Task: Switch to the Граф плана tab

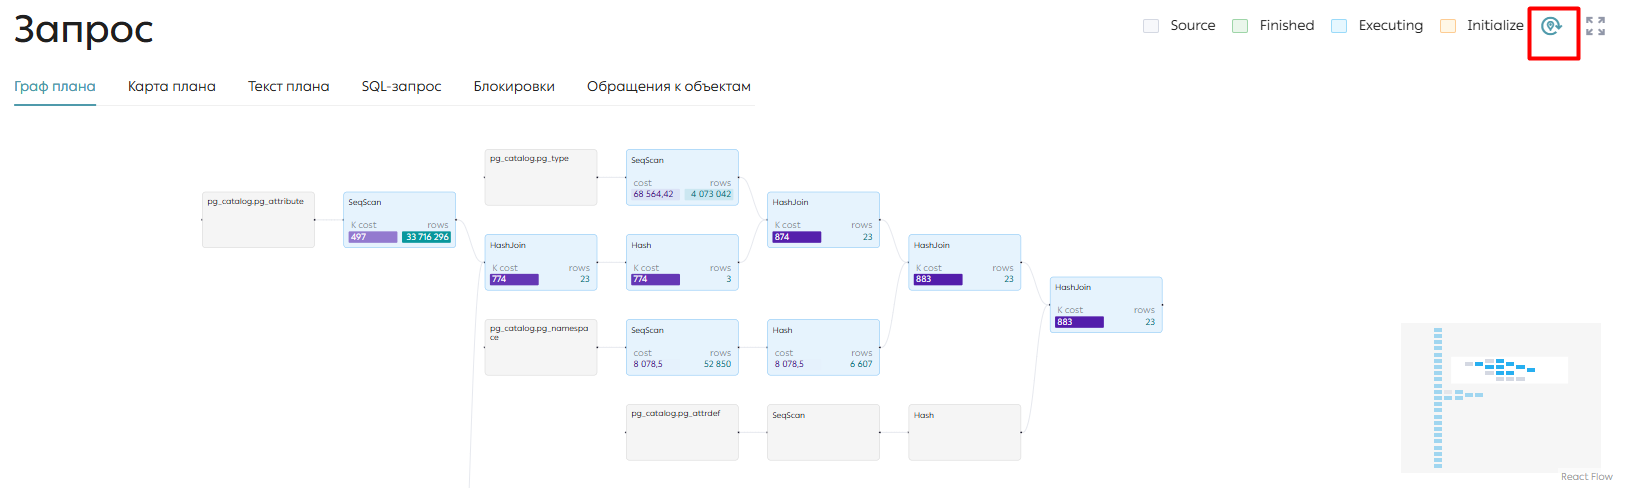Action: coord(55,86)
